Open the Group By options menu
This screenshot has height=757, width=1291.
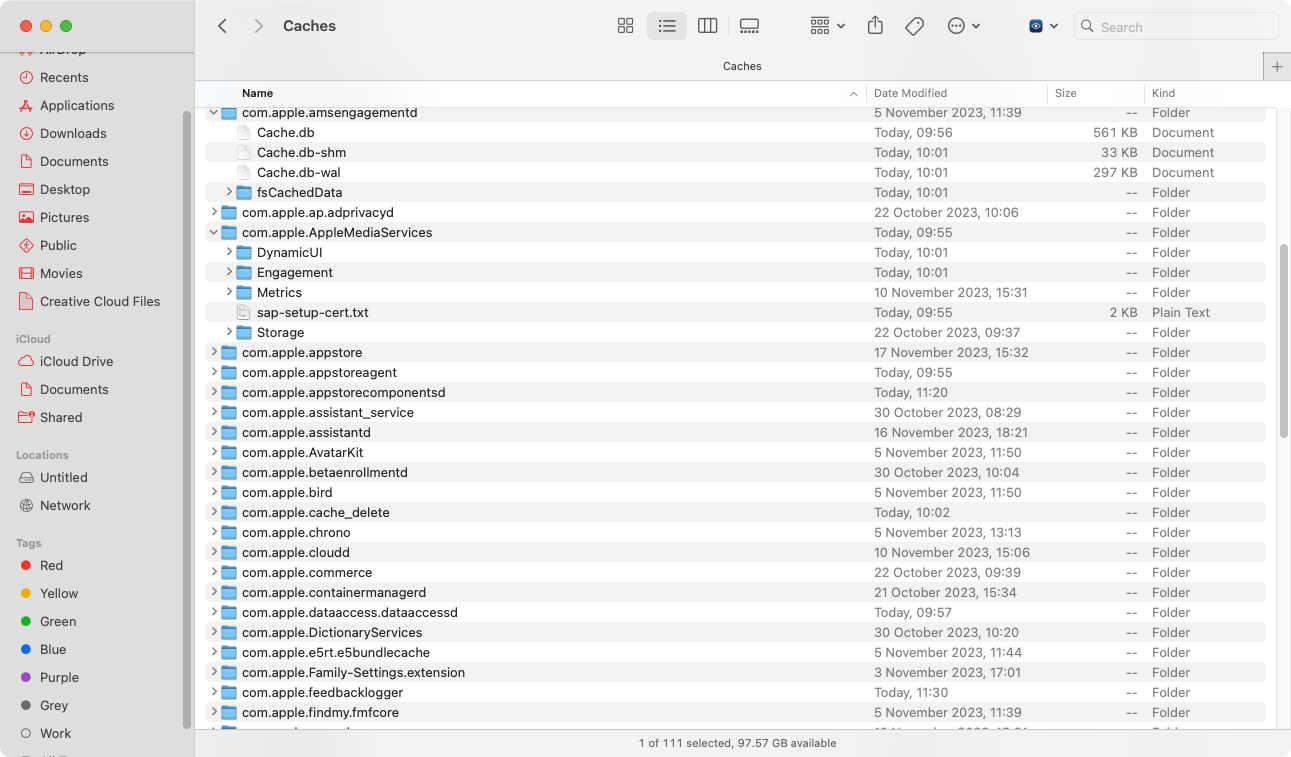point(828,26)
